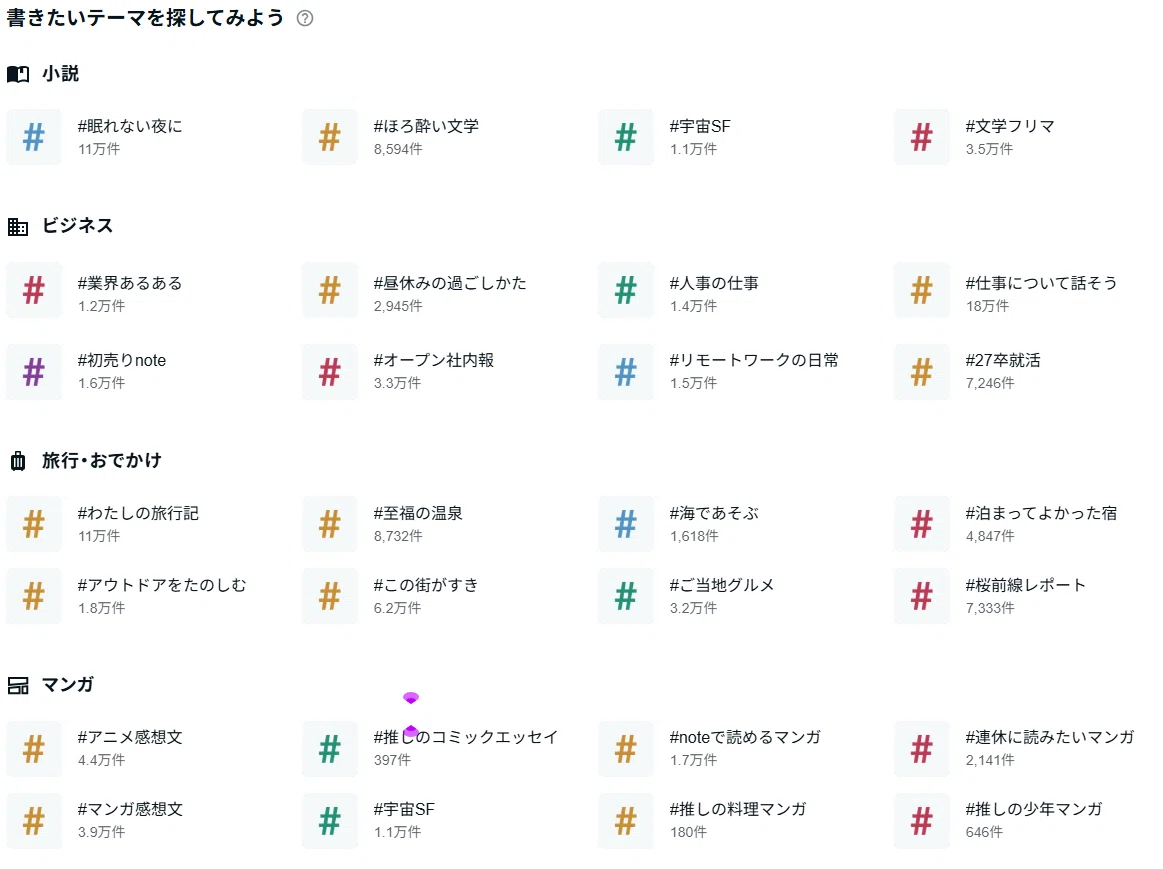Click the red hashtag icon for 文学フリマ
The image size is (1163, 869).
pos(922,137)
